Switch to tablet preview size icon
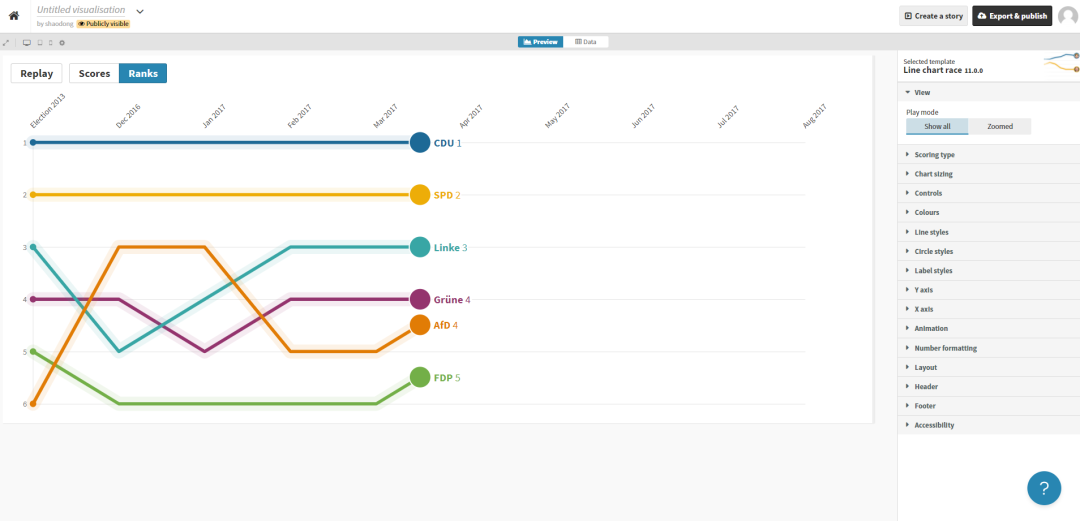Image resolution: width=1080 pixels, height=521 pixels. pyautogui.click(x=39, y=43)
